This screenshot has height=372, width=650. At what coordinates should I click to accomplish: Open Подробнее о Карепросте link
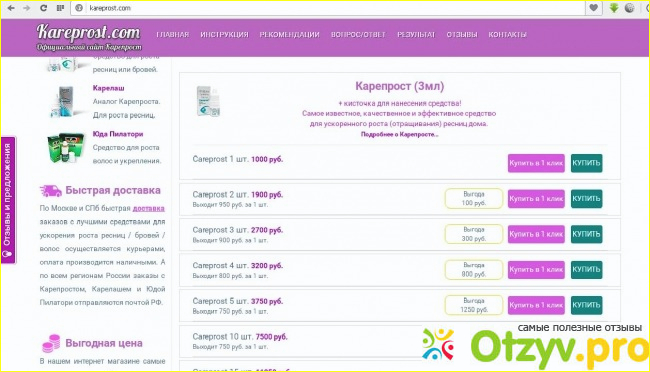coord(400,134)
